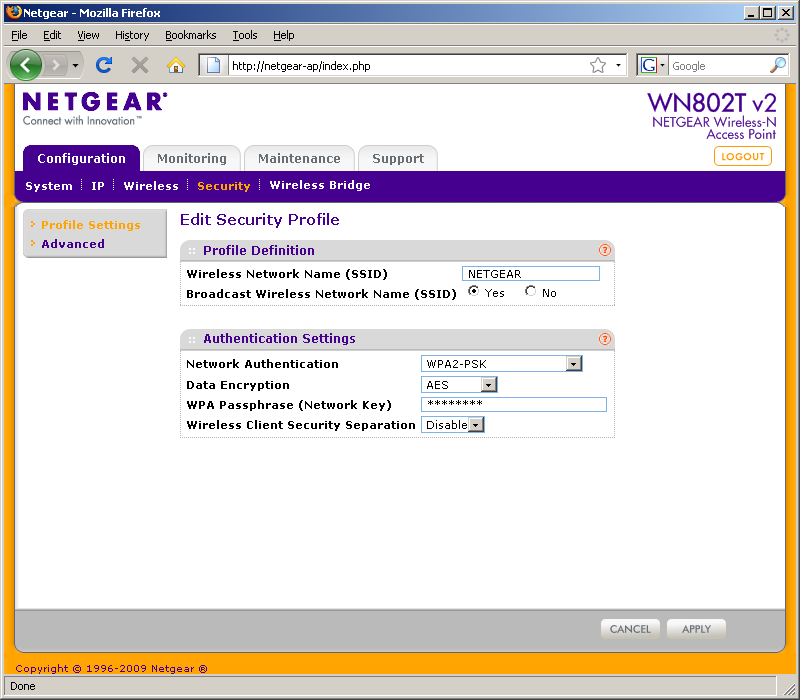Click the page identity icon in address bar
Viewport: 800px width, 700px height.
pyautogui.click(x=213, y=65)
